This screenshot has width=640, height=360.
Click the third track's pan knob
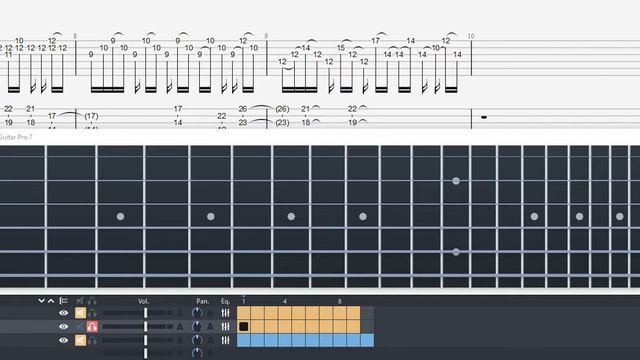pyautogui.click(x=197, y=340)
